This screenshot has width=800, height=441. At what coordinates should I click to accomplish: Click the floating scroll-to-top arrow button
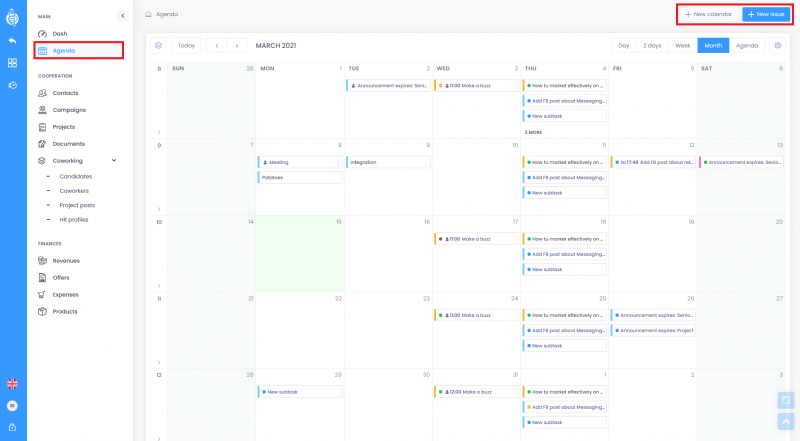click(786, 422)
